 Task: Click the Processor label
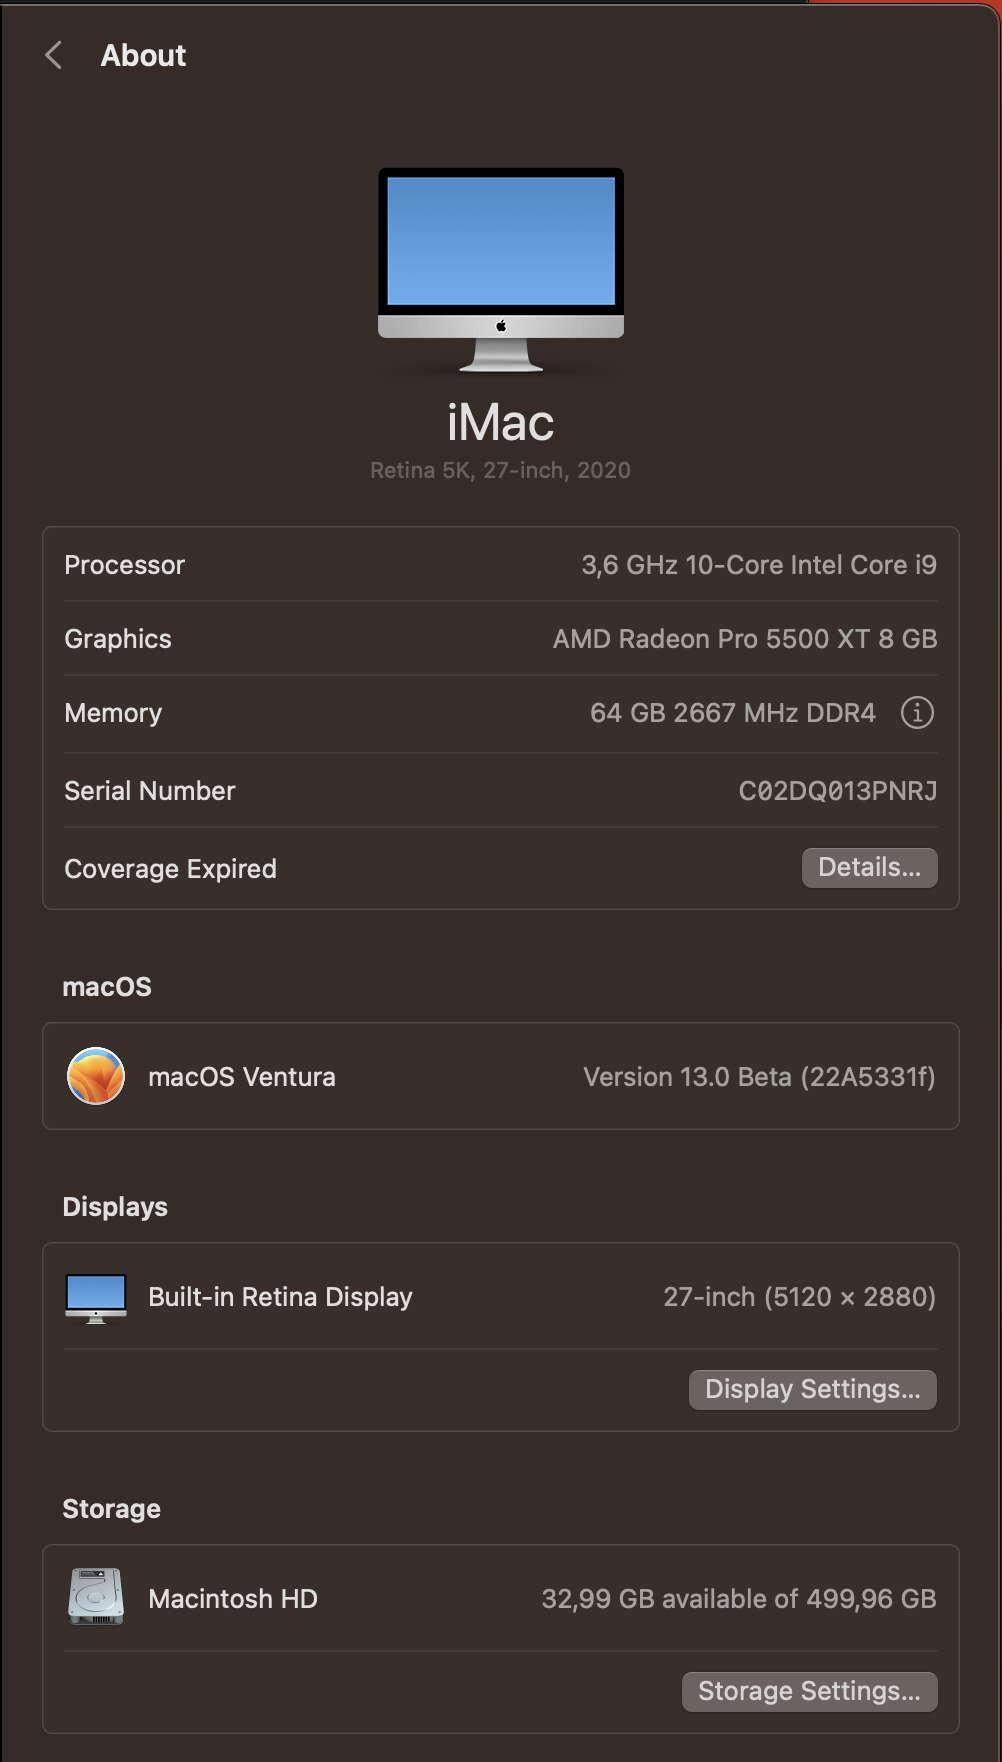[x=125, y=565]
